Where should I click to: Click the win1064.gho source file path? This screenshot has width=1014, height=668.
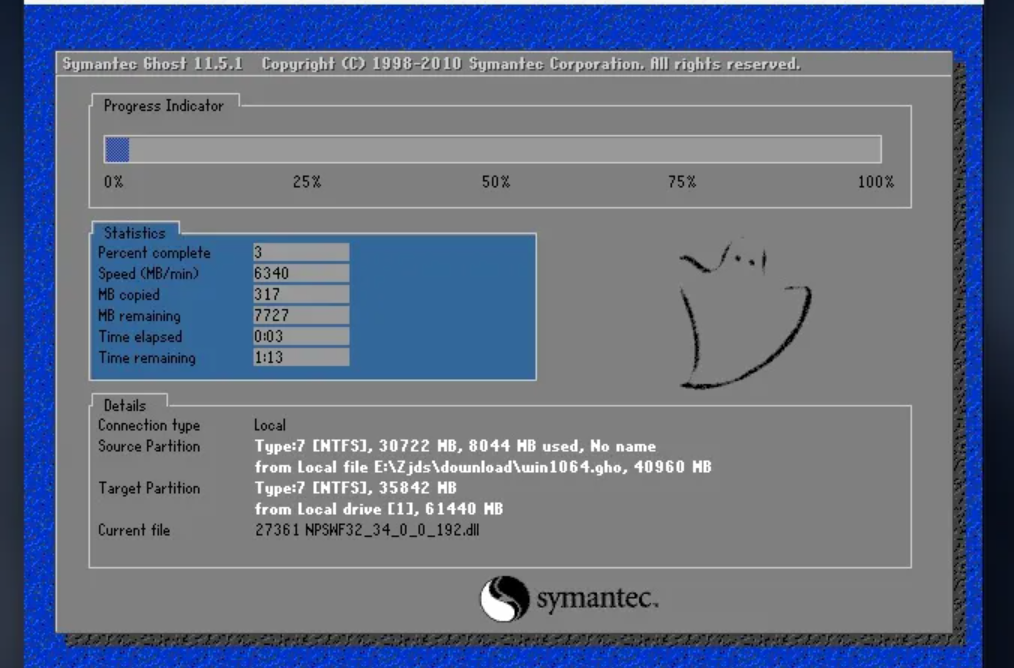[x=483, y=467]
